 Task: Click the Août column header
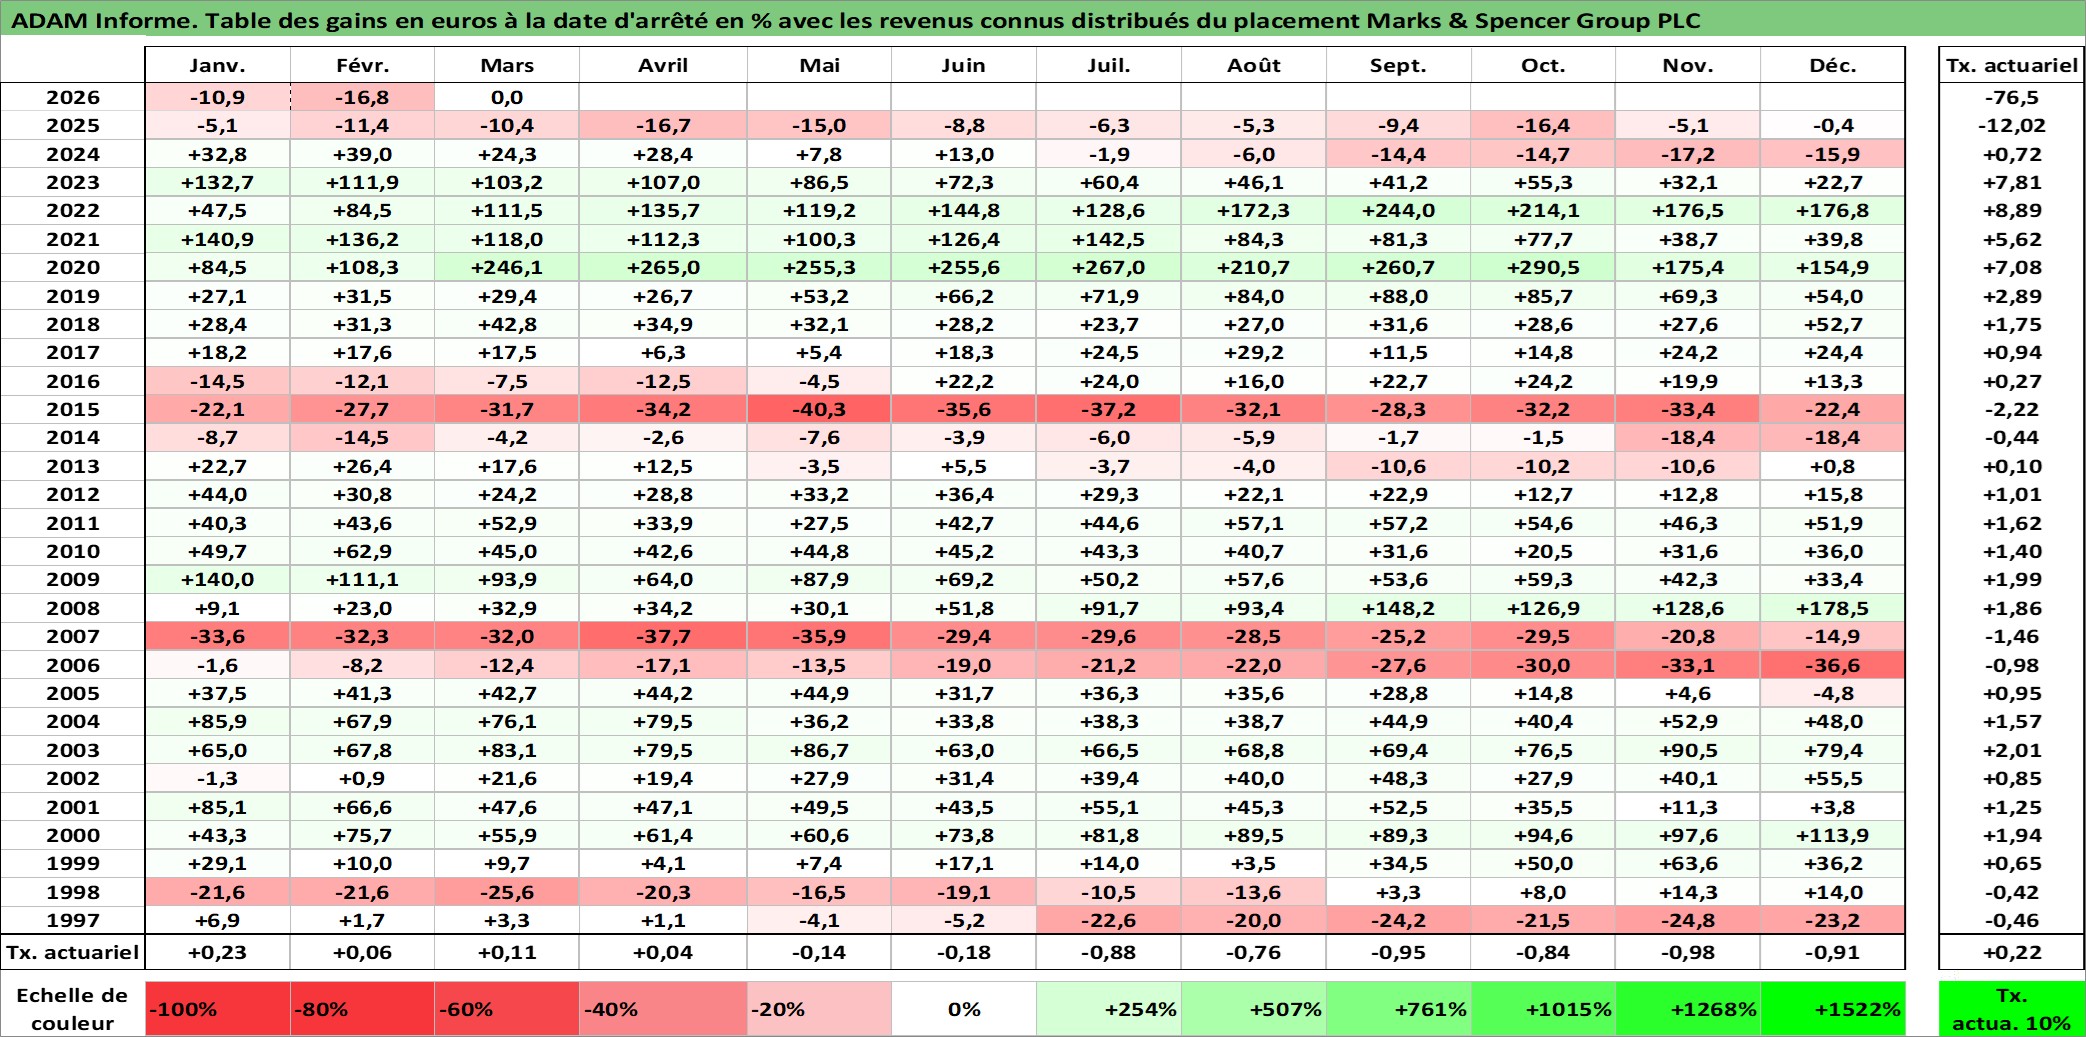click(x=1253, y=65)
